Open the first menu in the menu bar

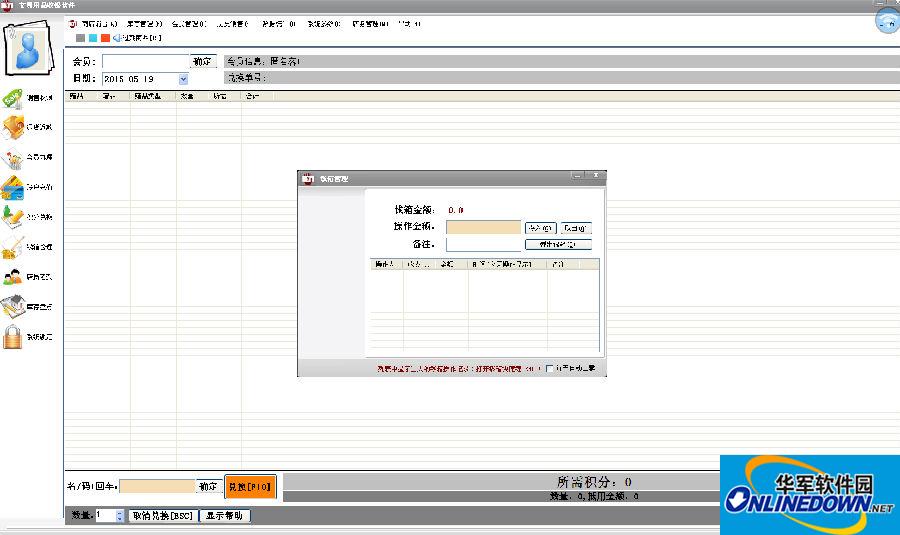click(99, 24)
